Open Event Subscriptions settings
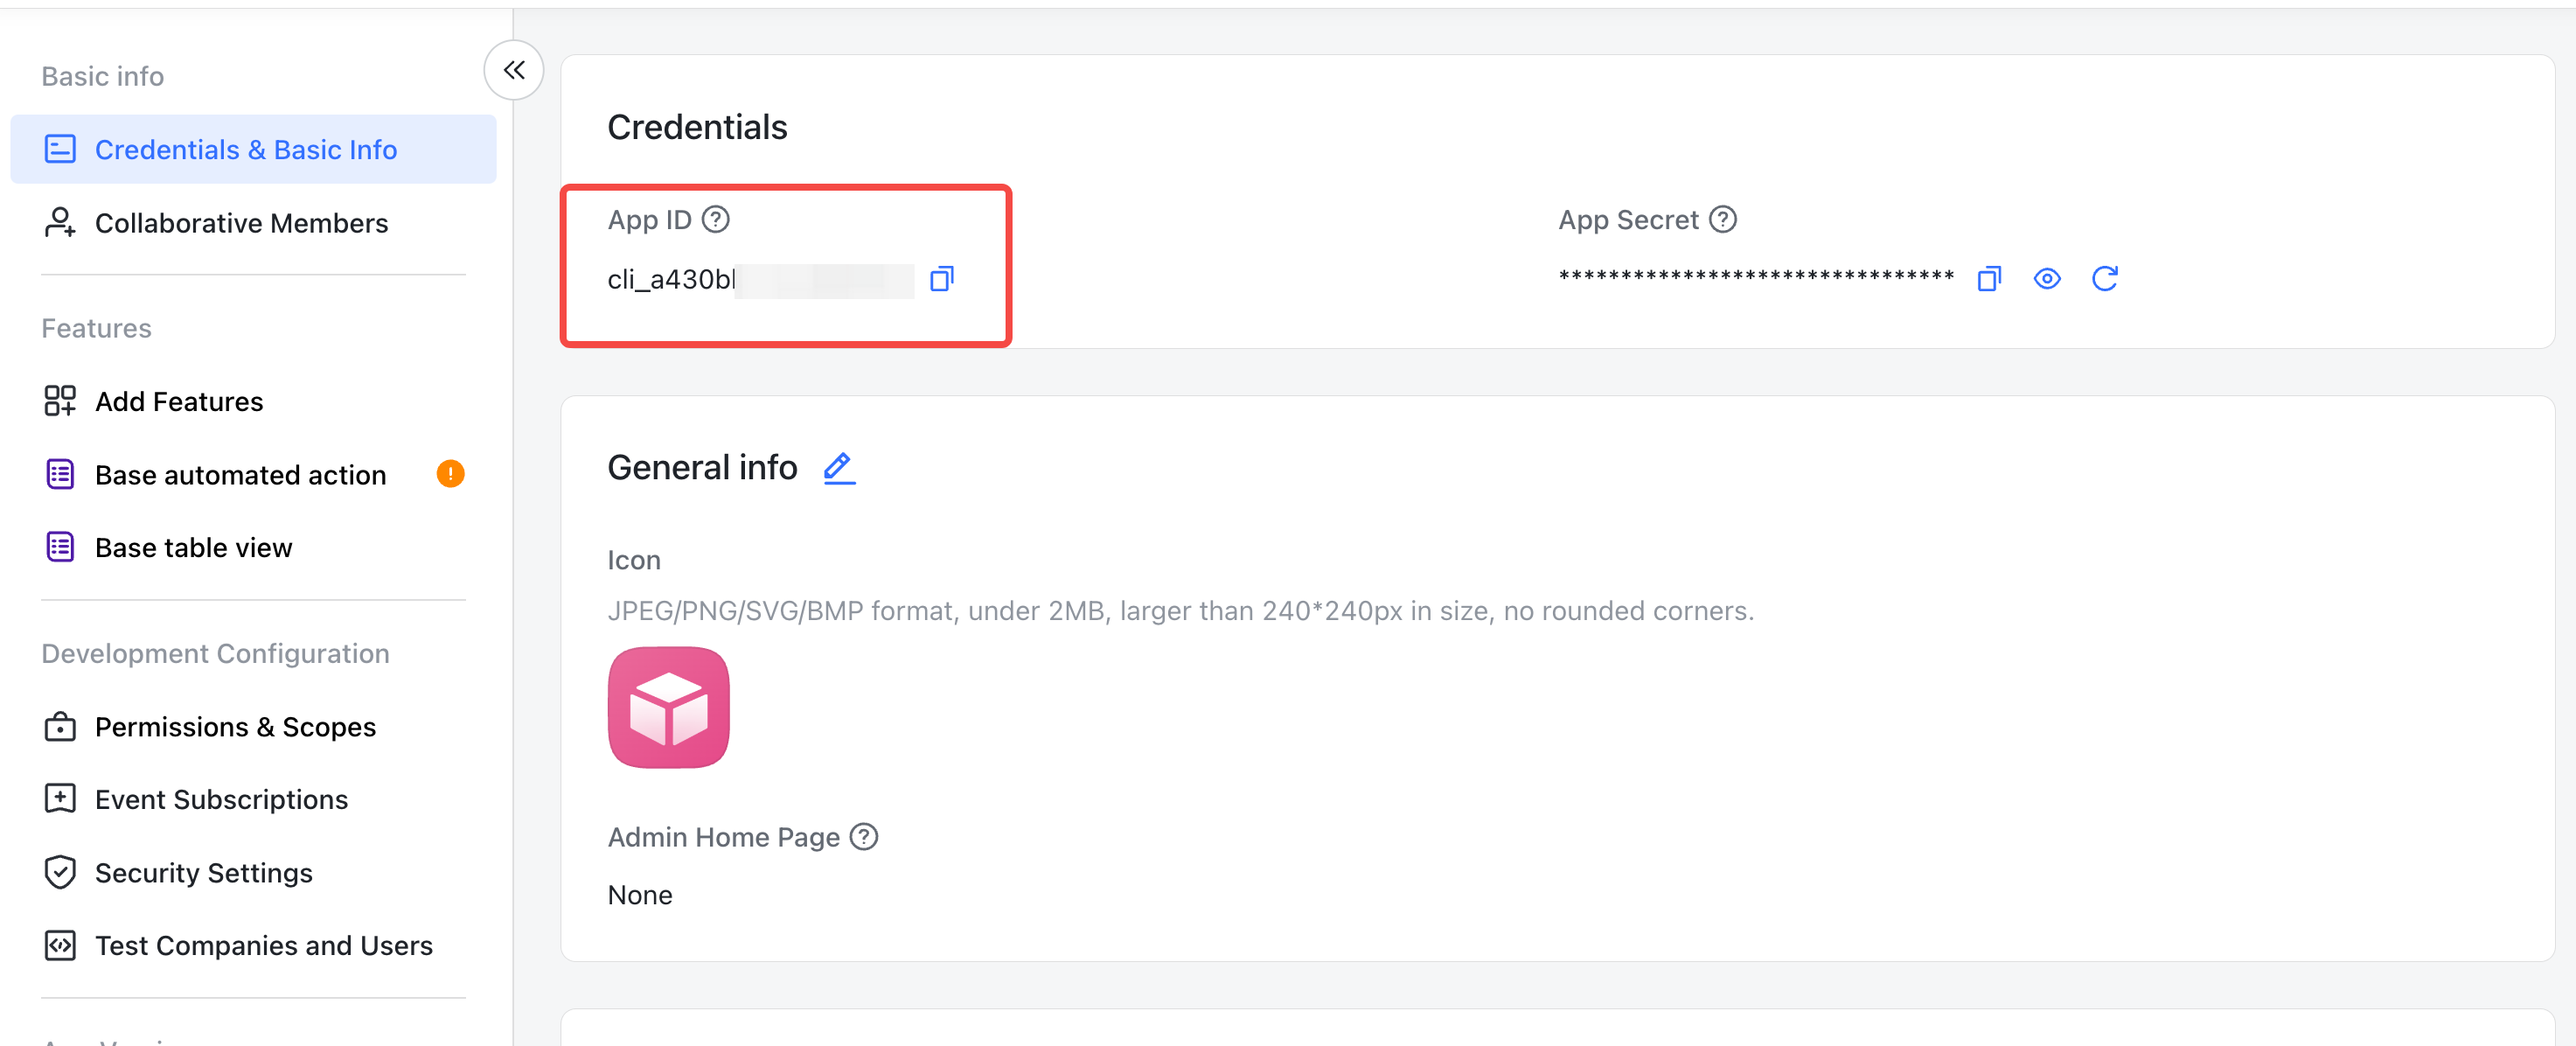This screenshot has width=2576, height=1046. (221, 800)
